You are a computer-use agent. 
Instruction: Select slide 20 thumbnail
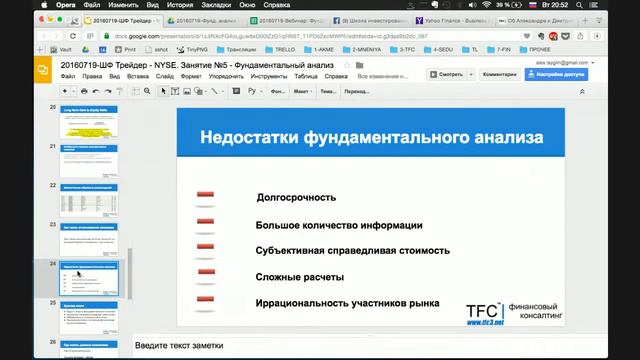[89, 122]
